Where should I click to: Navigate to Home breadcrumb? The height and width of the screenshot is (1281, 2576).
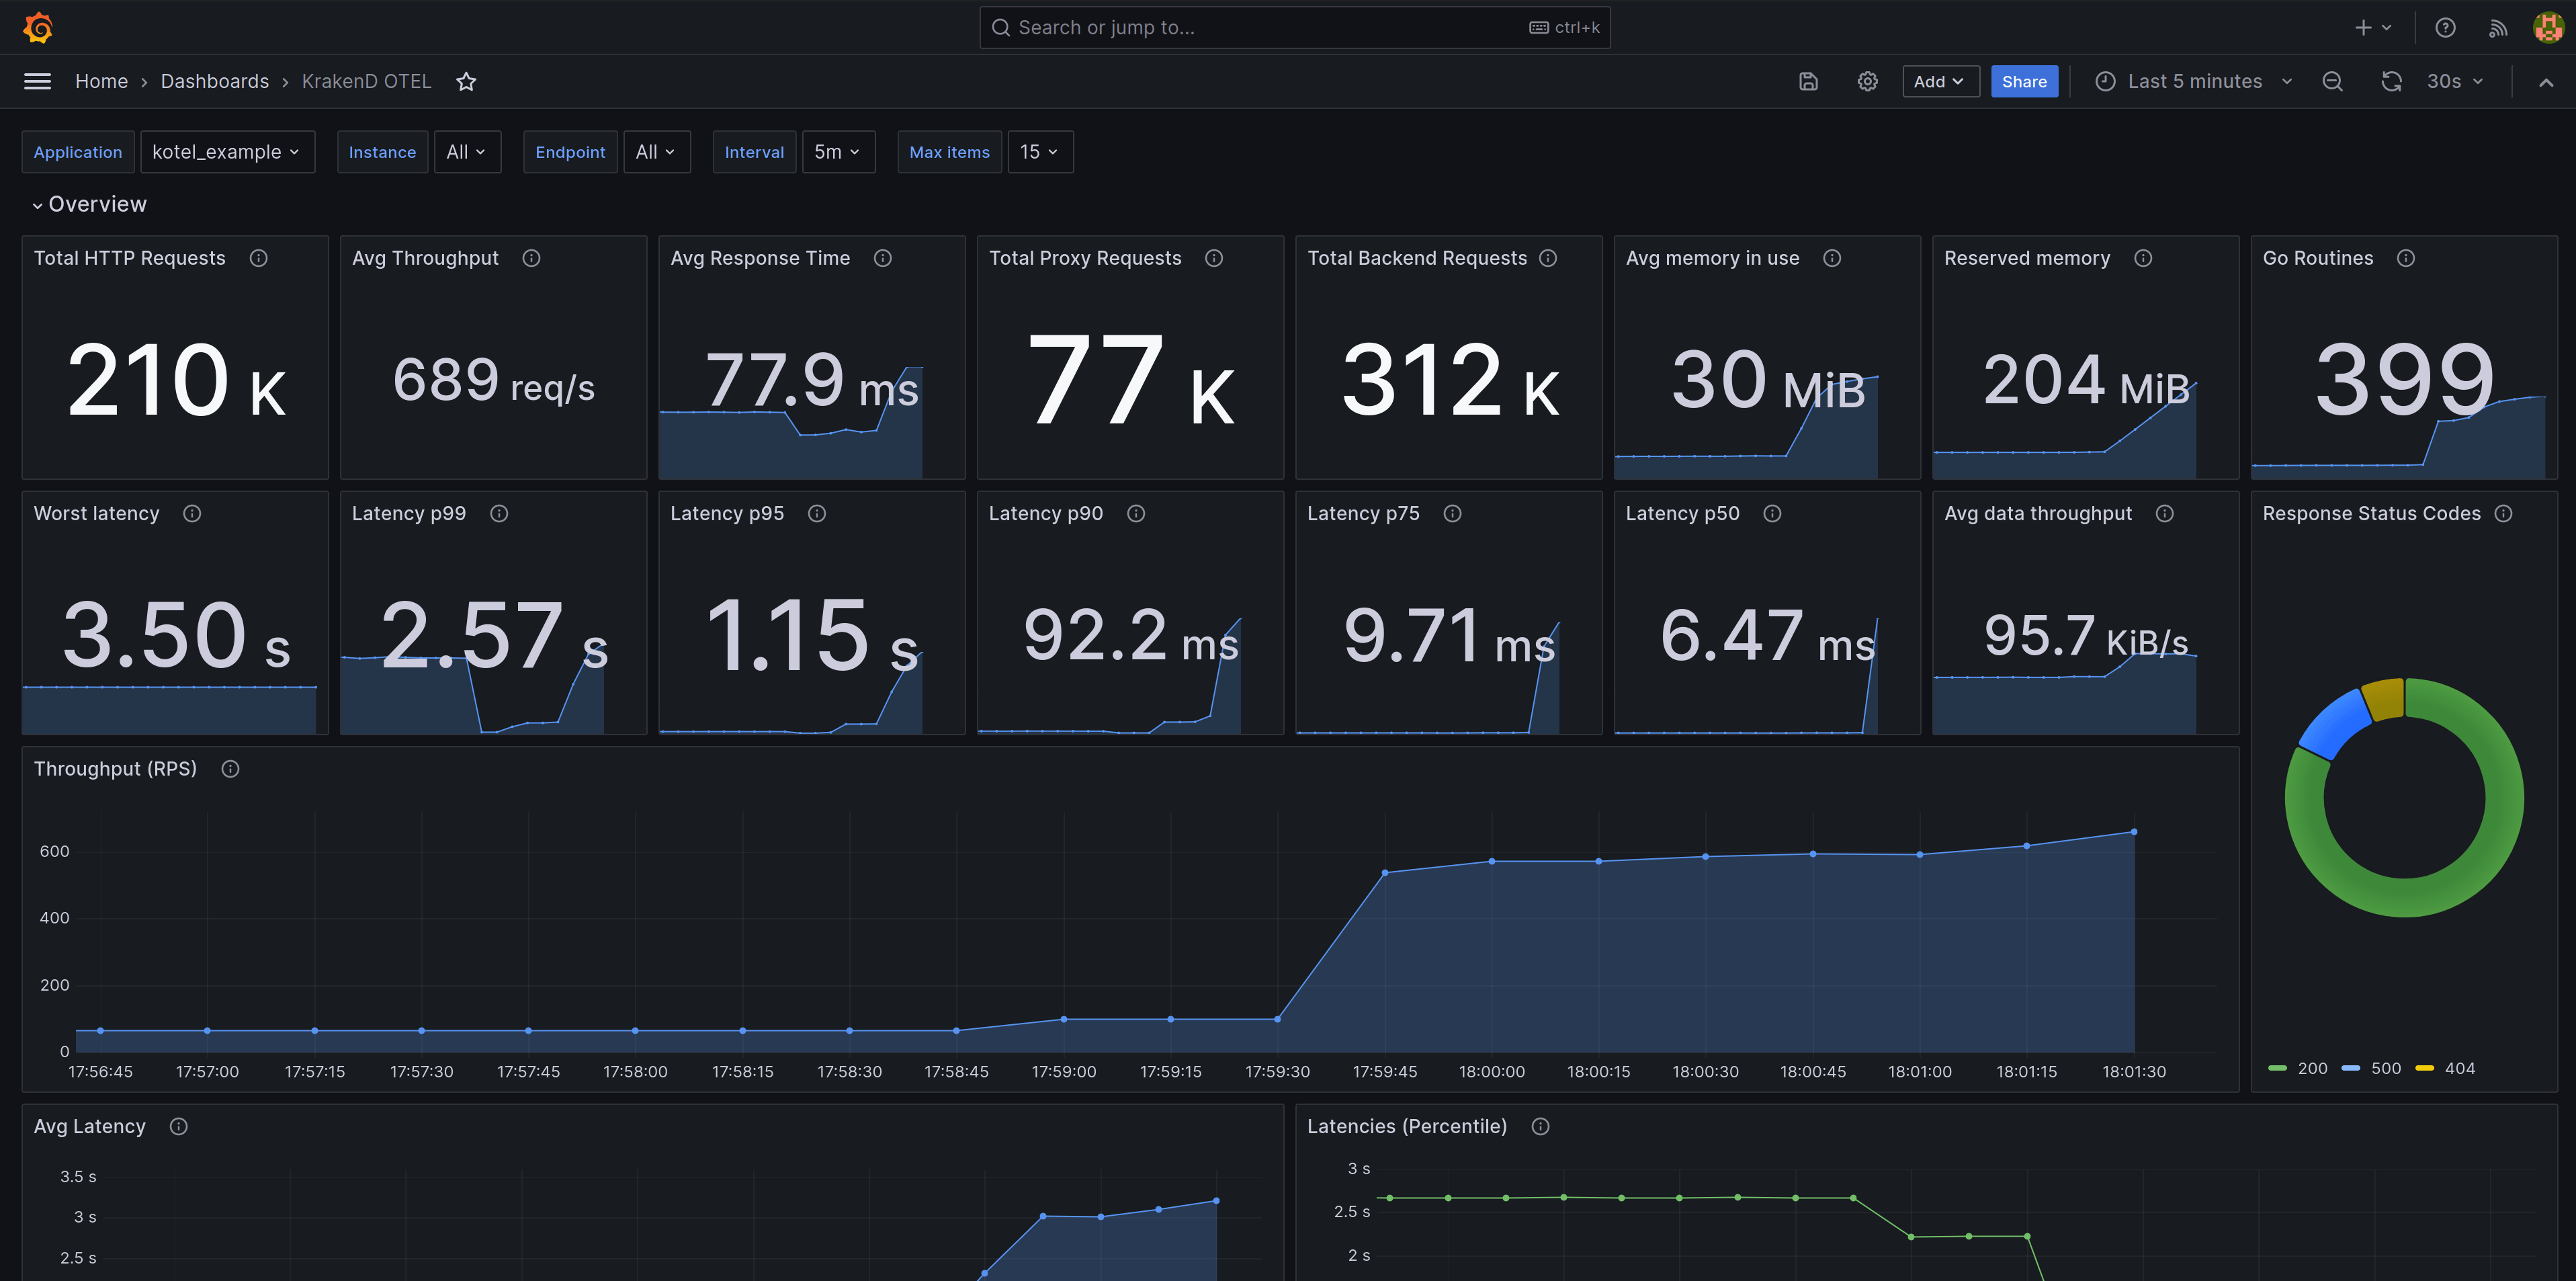click(101, 81)
